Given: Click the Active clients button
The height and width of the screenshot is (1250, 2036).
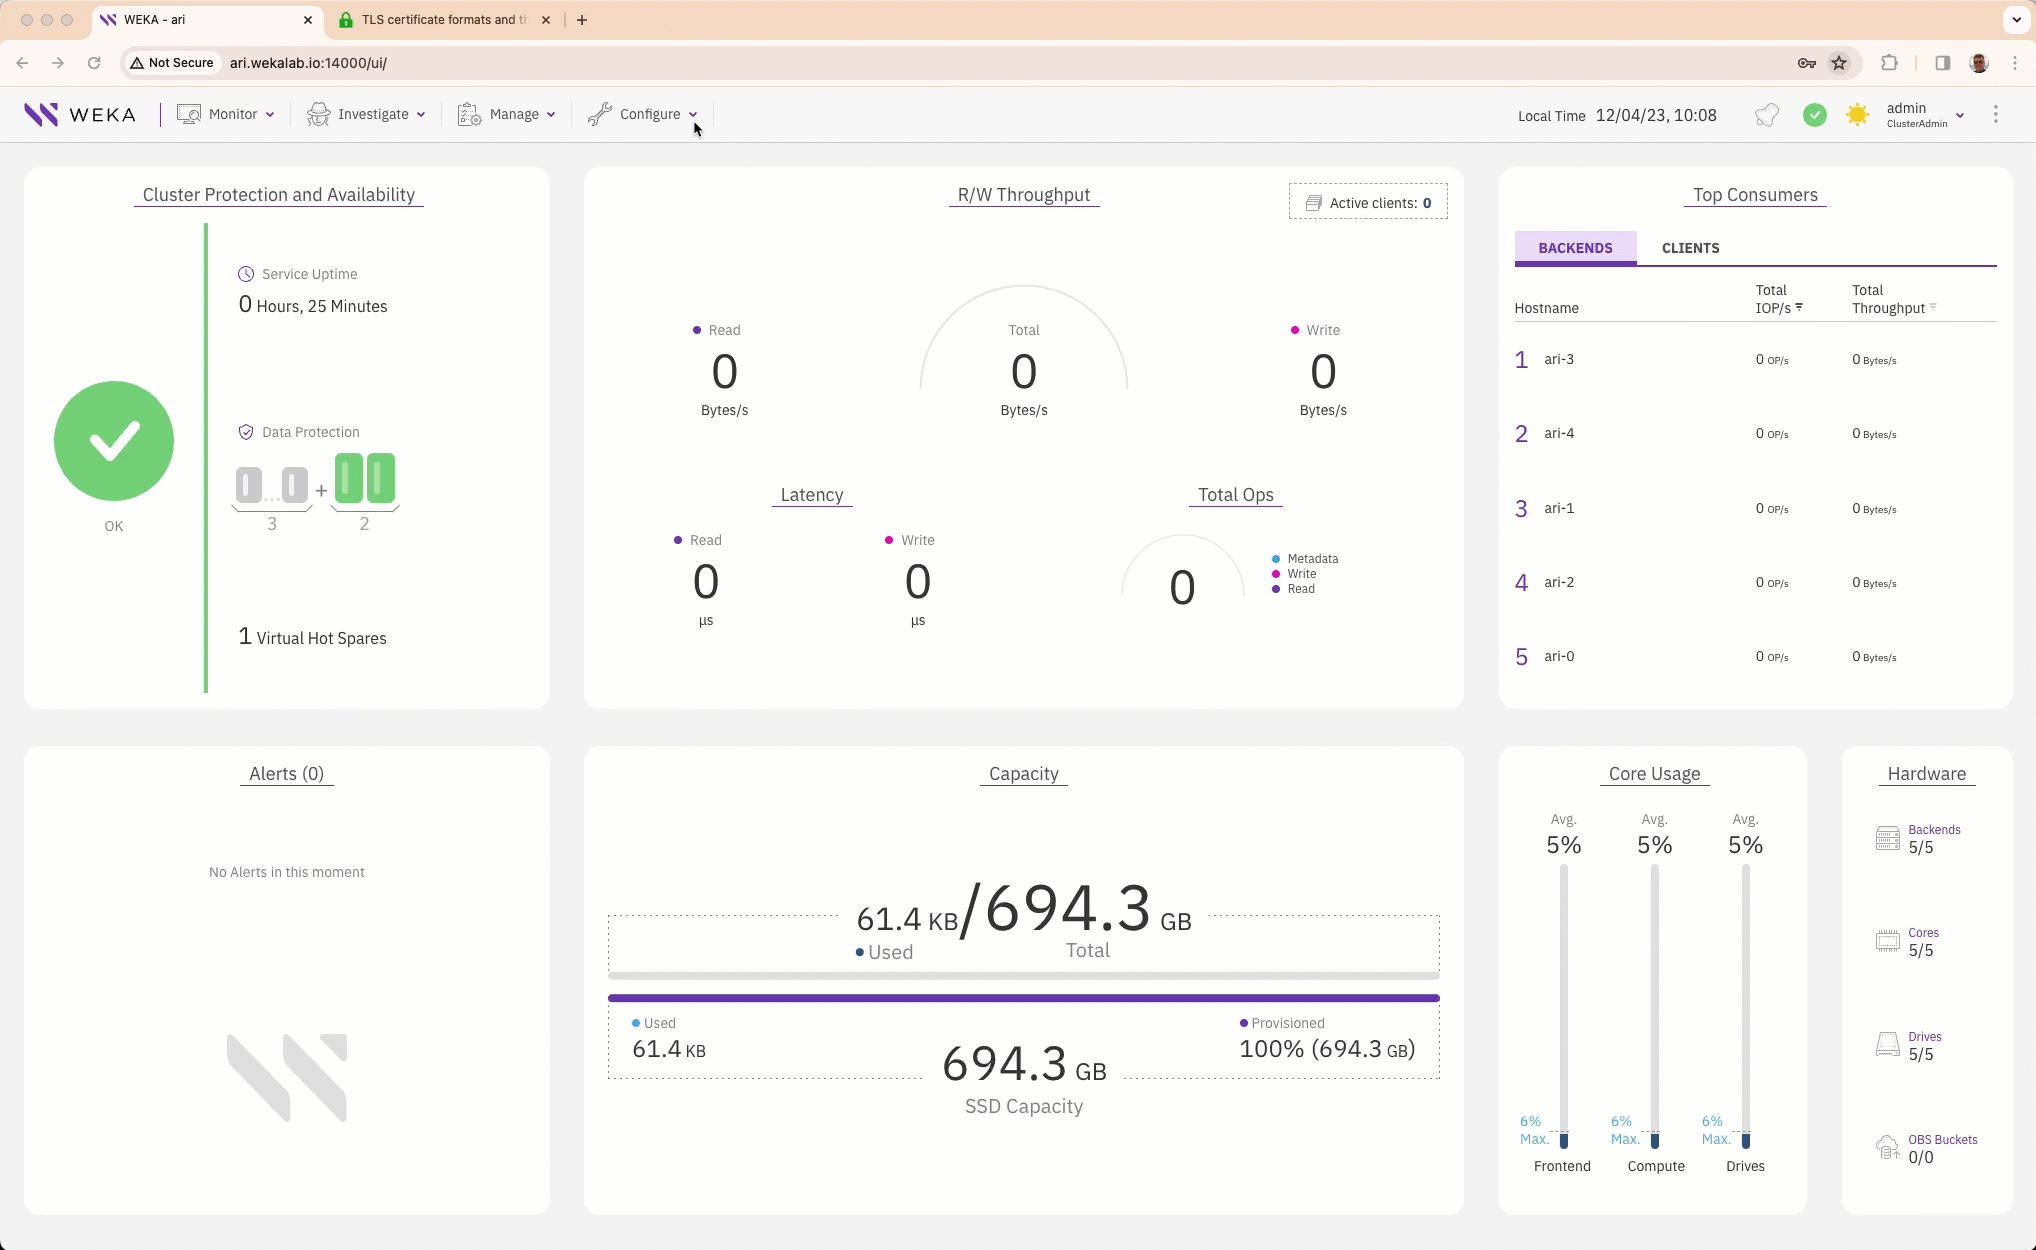Looking at the screenshot, I should tap(1368, 203).
